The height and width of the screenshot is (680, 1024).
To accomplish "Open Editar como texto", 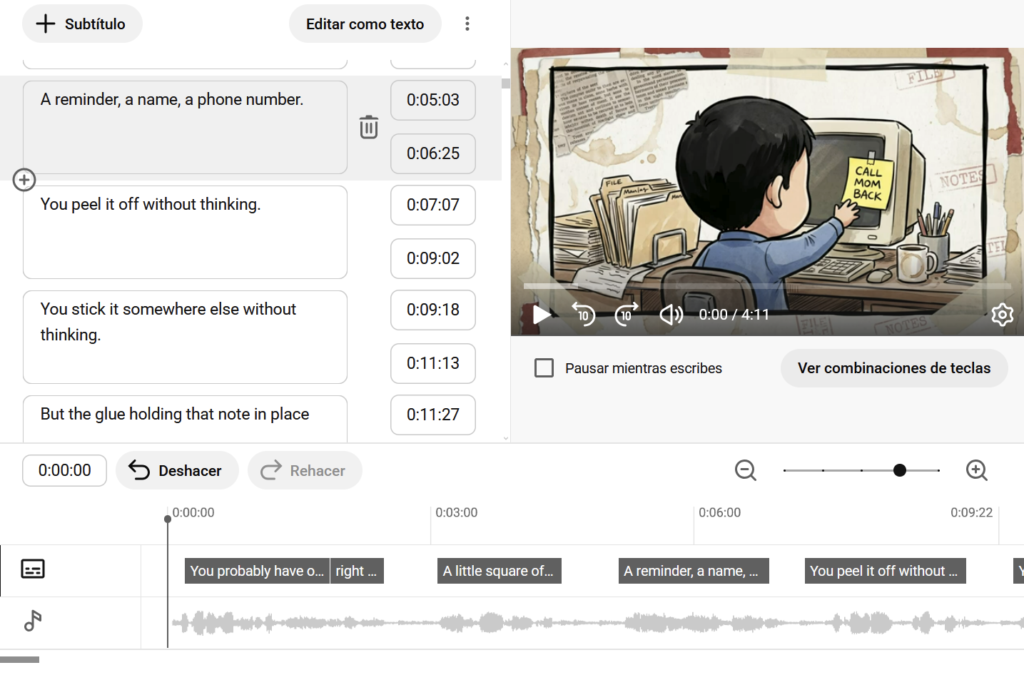I will coord(365,24).
